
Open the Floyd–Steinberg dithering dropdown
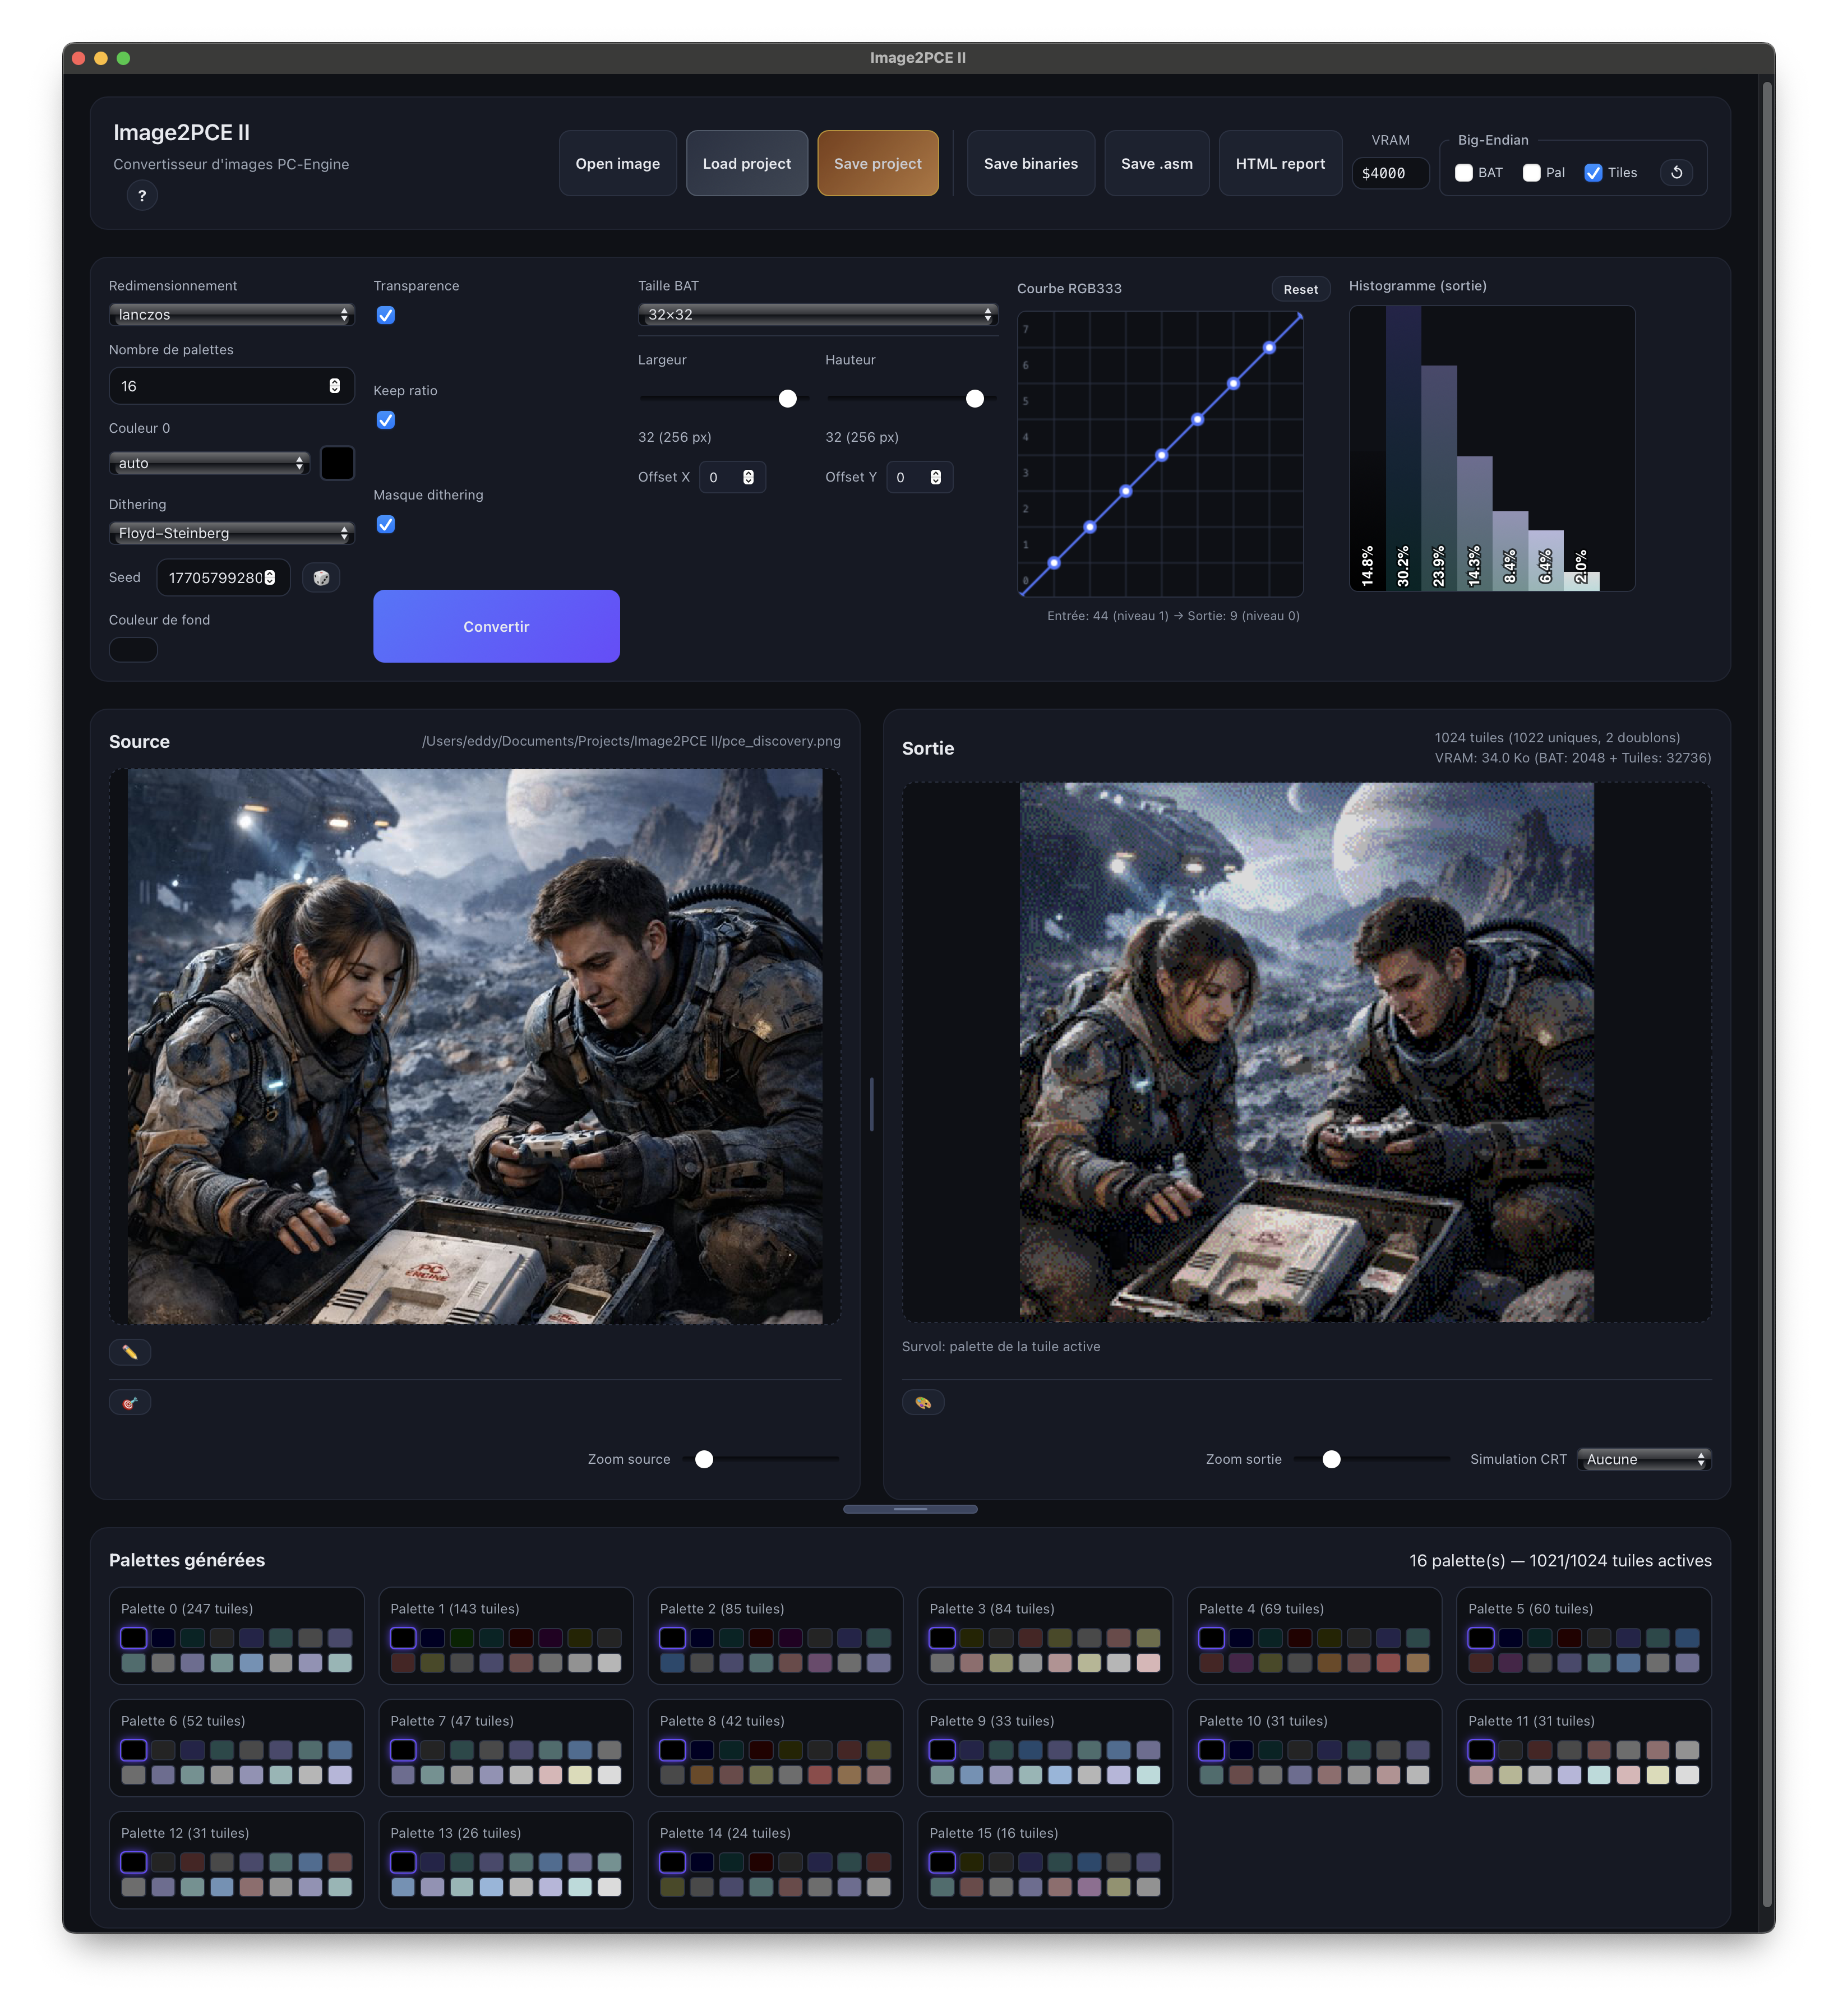coord(231,534)
